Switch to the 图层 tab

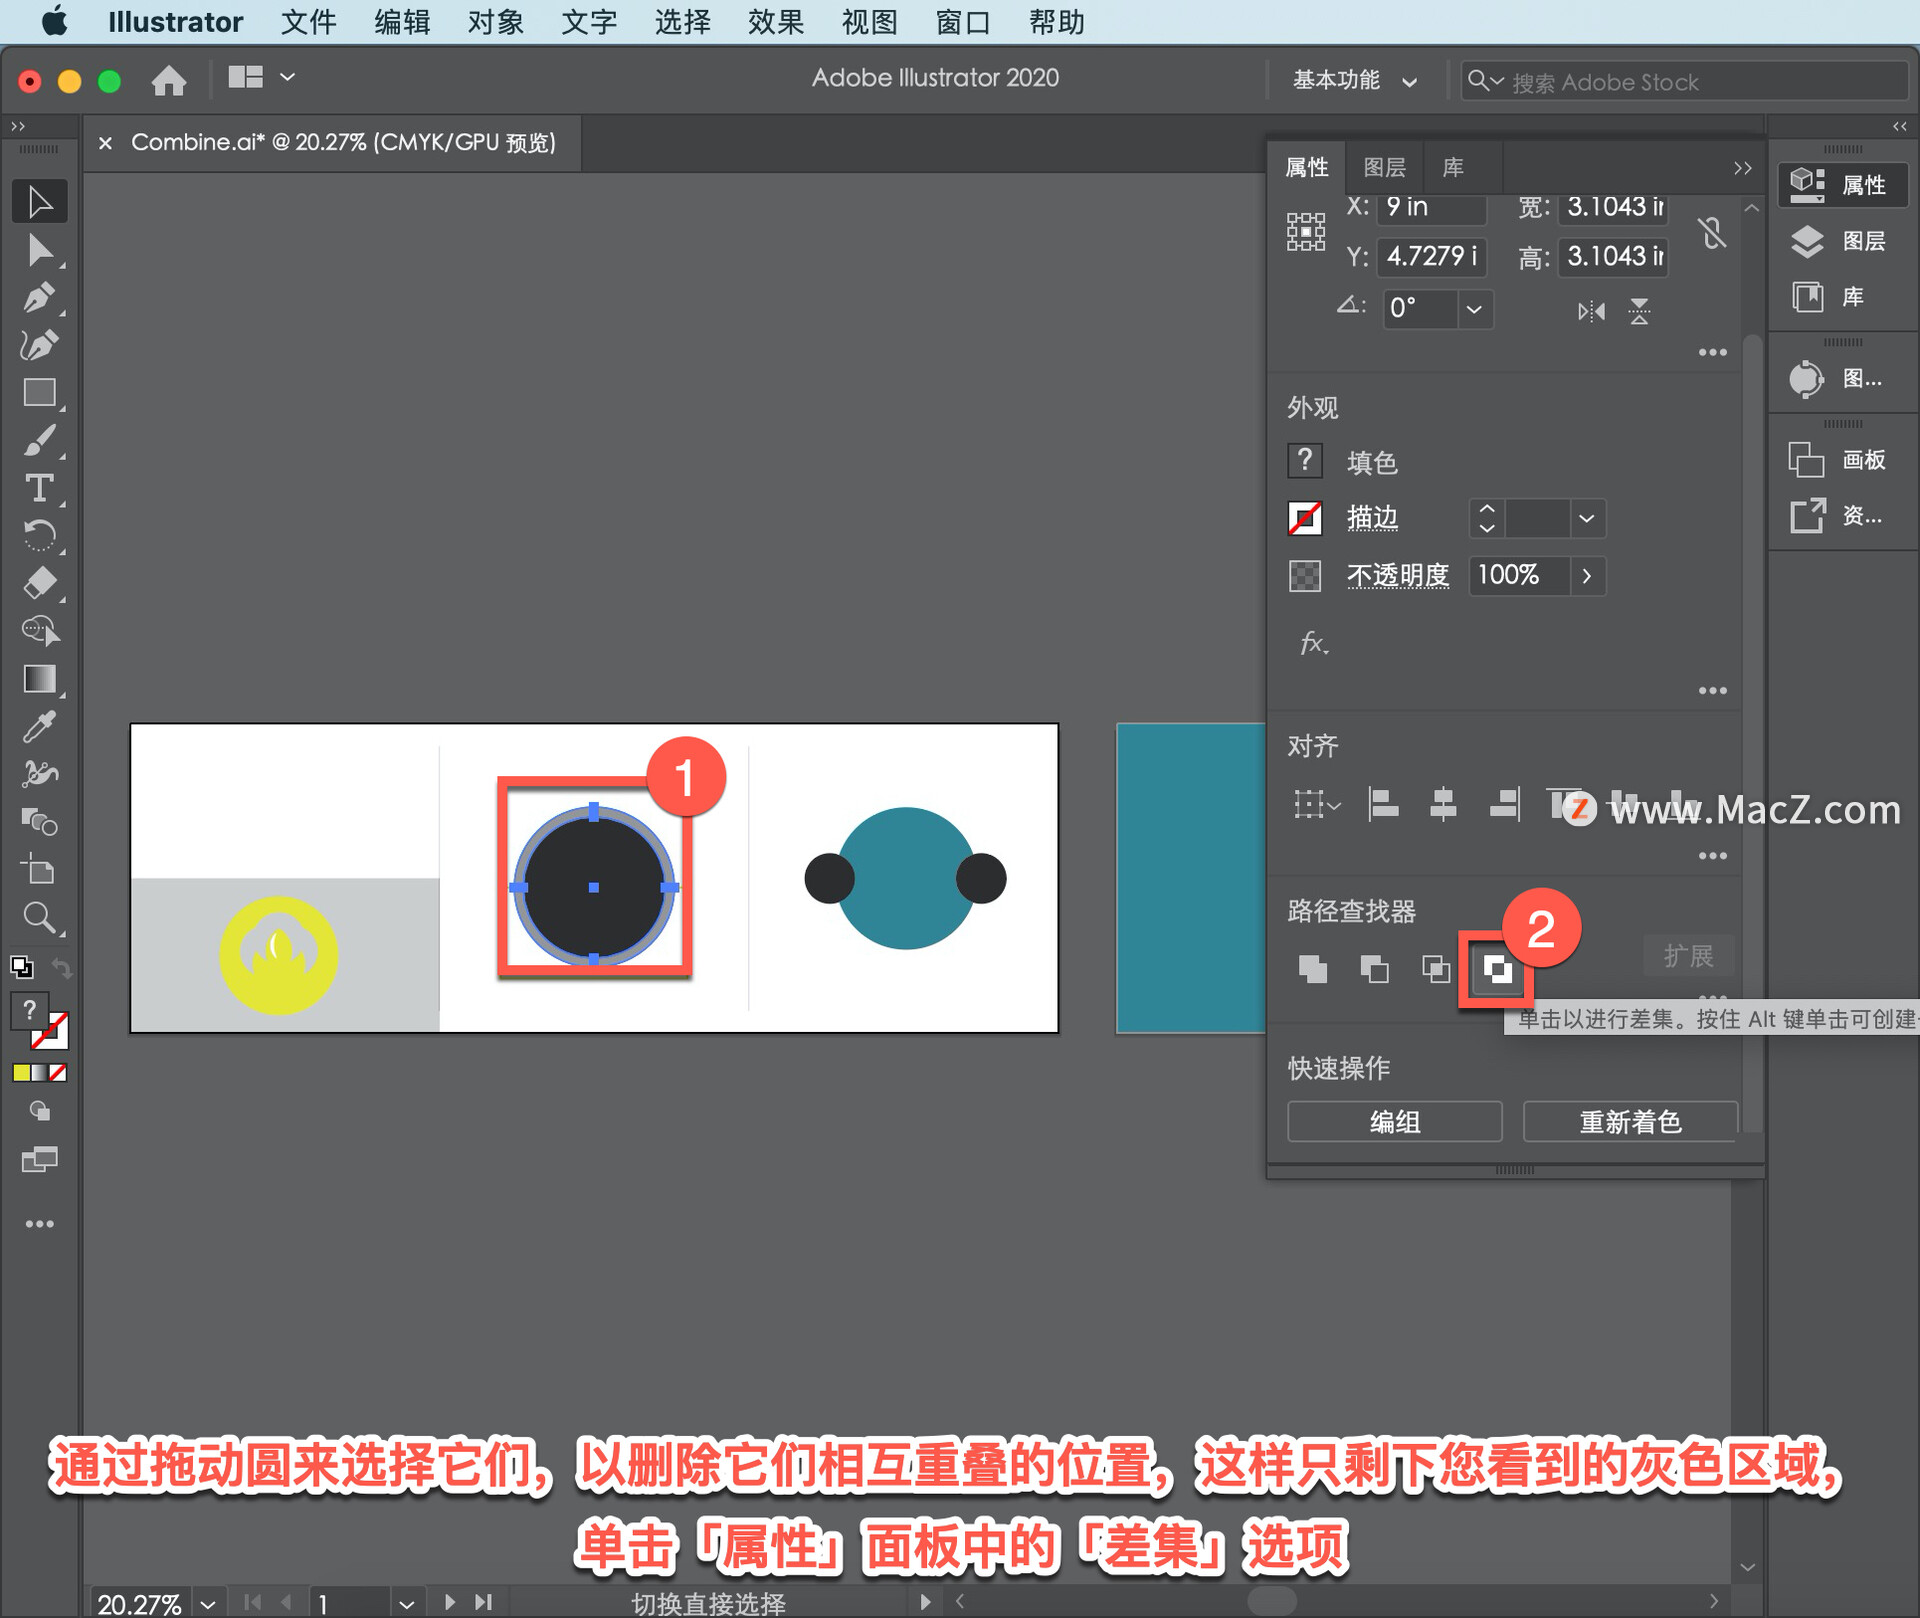pyautogui.click(x=1384, y=167)
